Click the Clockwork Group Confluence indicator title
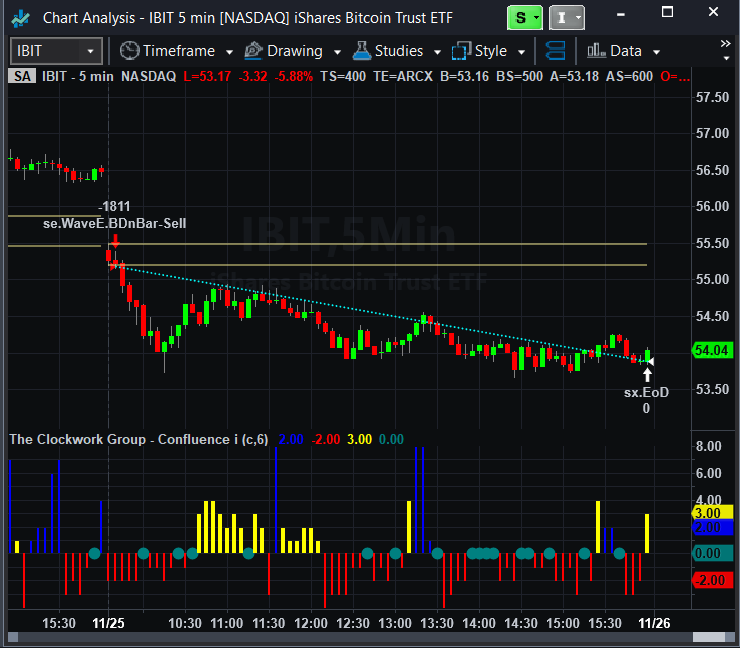 139,439
